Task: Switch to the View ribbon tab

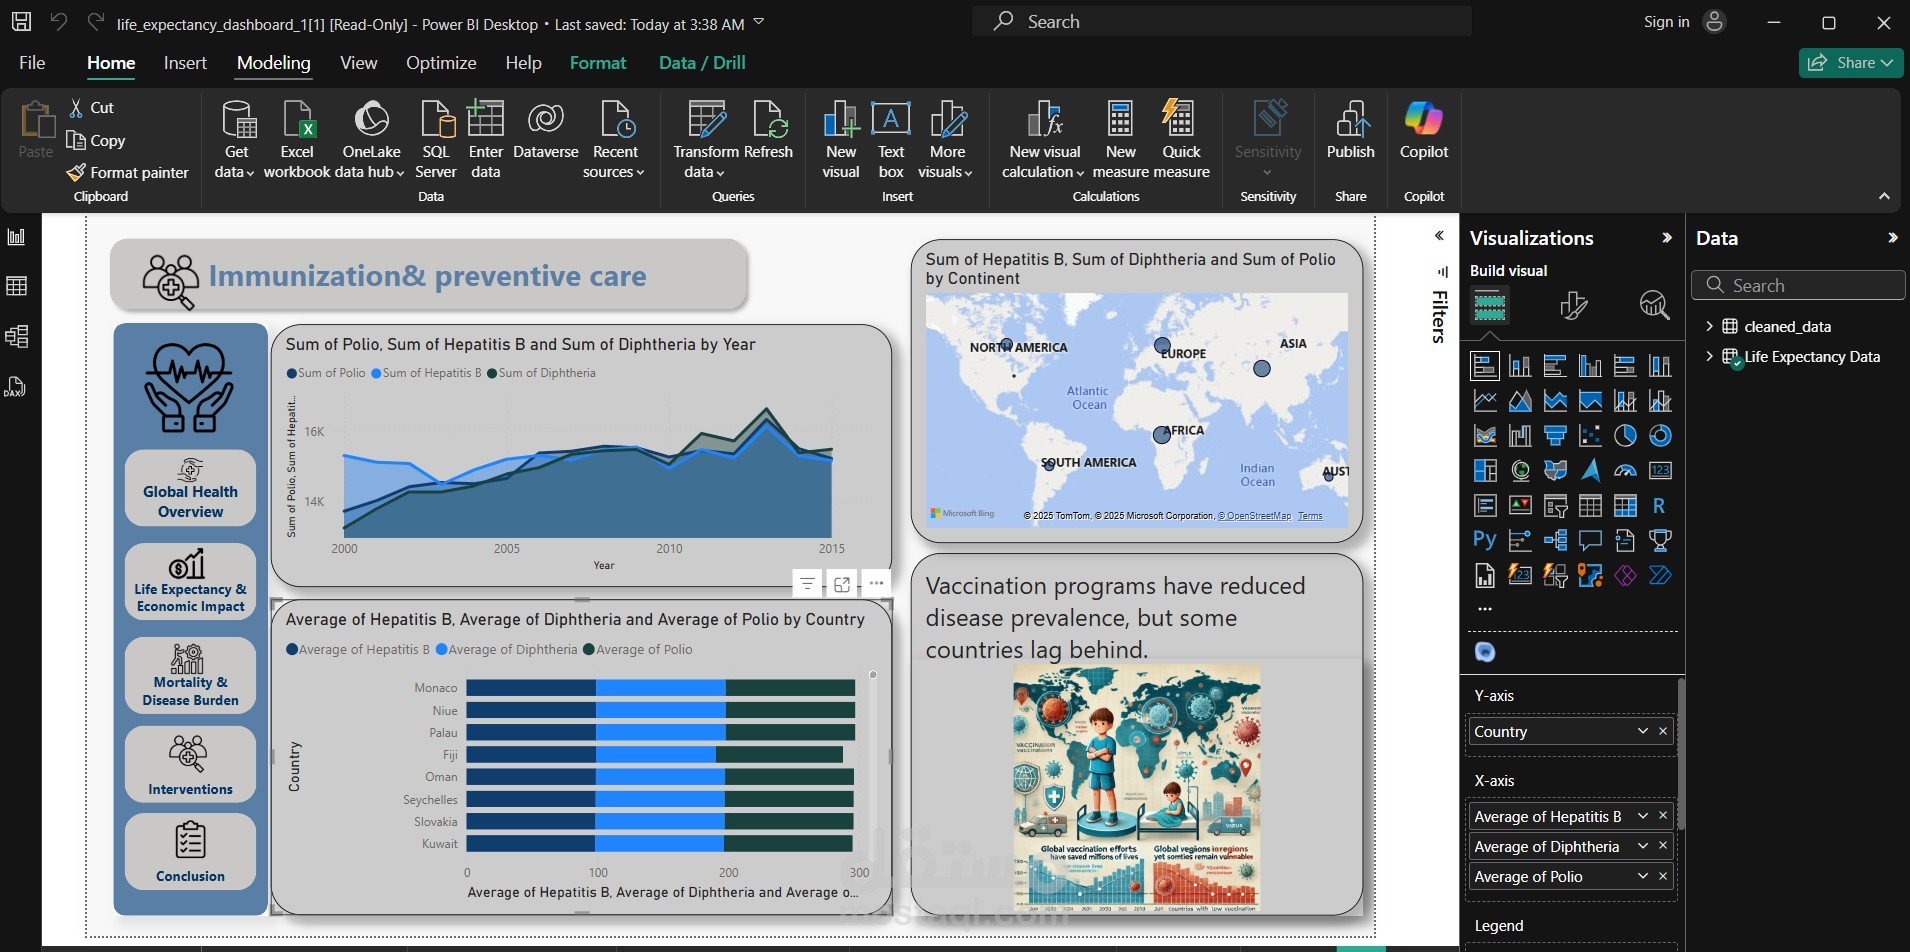Action: (358, 63)
